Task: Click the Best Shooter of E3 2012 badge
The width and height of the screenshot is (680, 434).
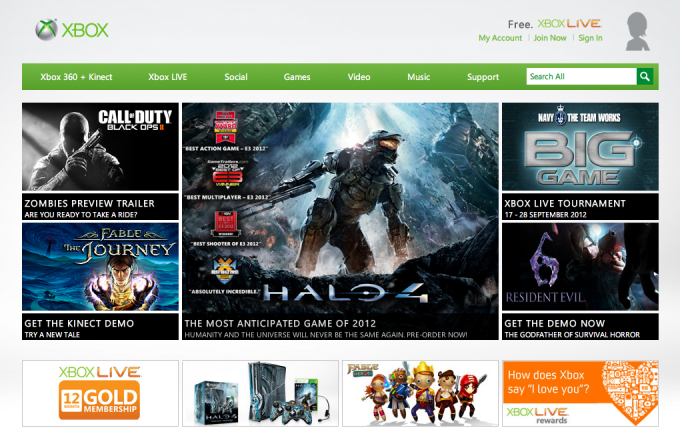Action: click(x=226, y=224)
